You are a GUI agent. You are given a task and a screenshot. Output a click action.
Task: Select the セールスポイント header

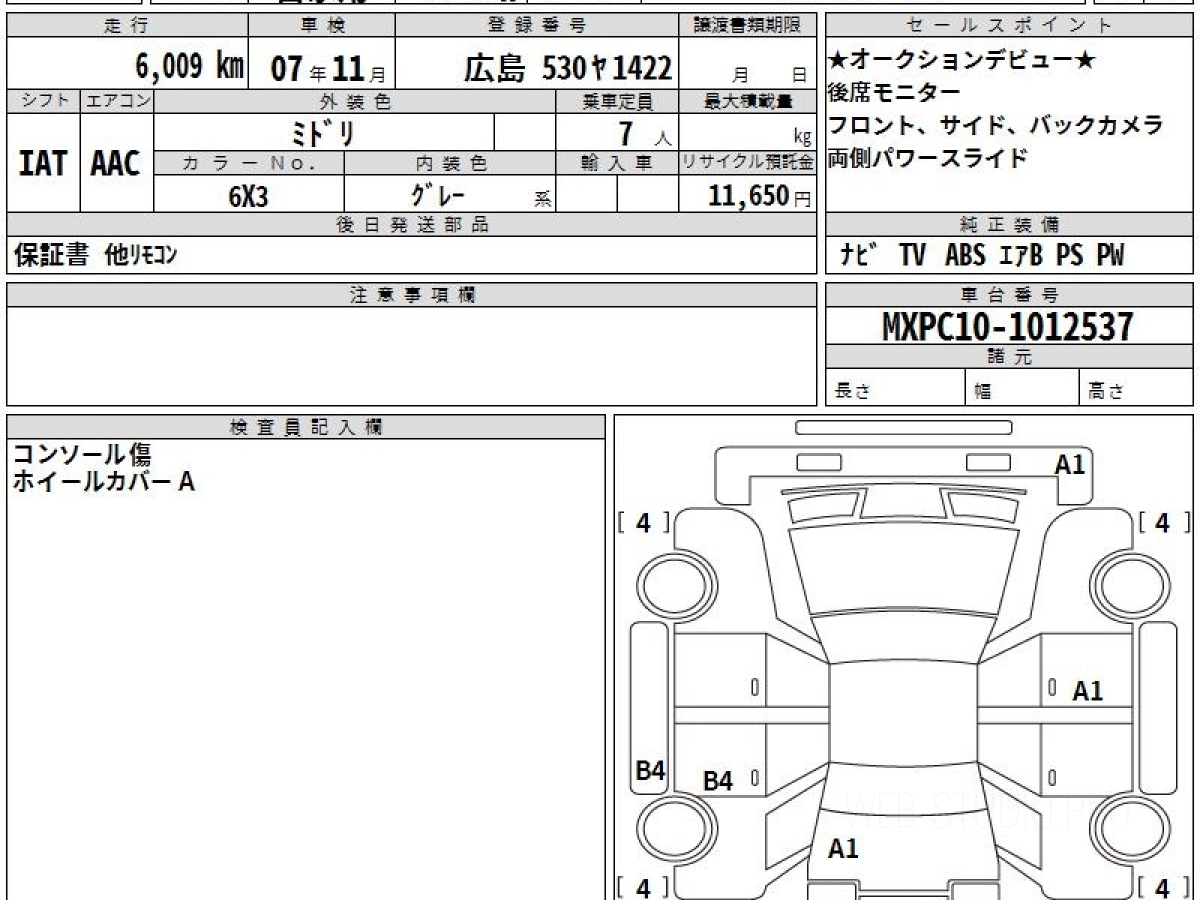(1010, 26)
